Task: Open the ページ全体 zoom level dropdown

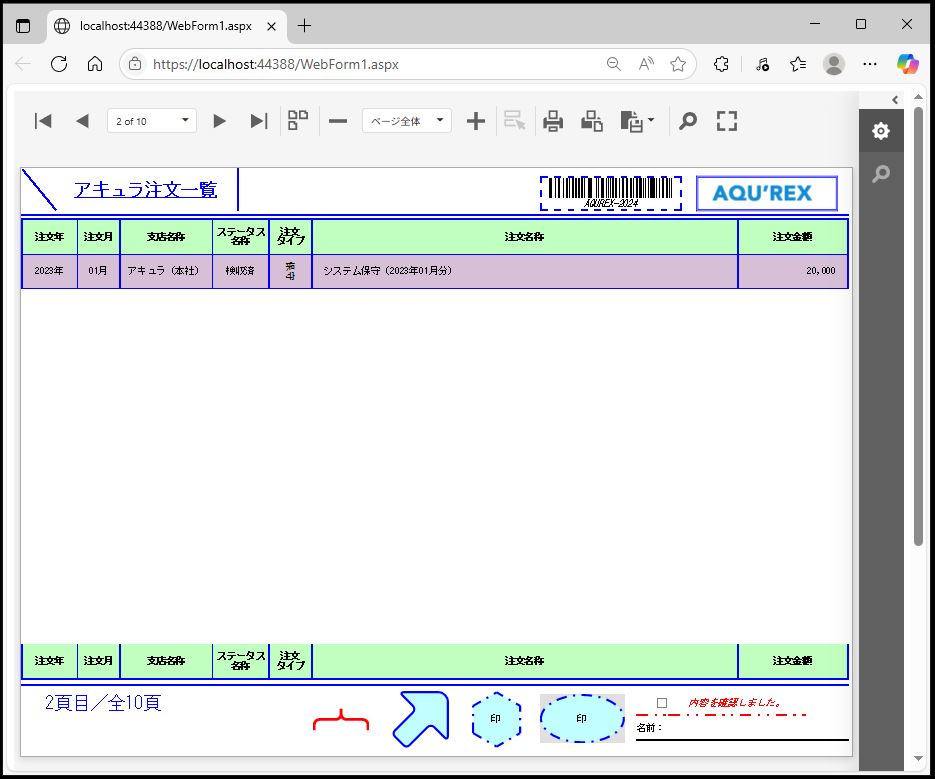Action: pyautogui.click(x=407, y=121)
